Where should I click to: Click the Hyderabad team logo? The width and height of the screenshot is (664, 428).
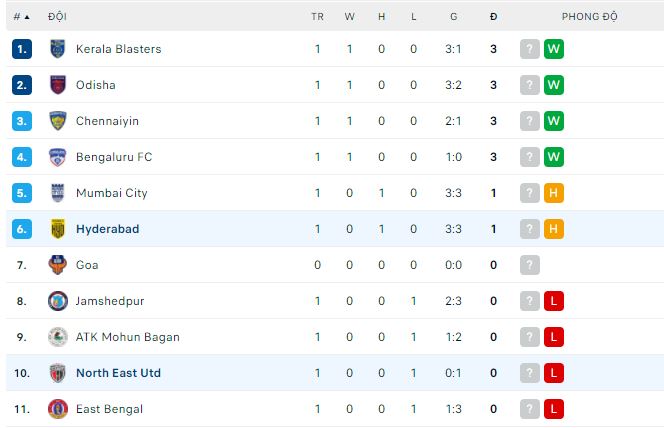pyautogui.click(x=57, y=229)
